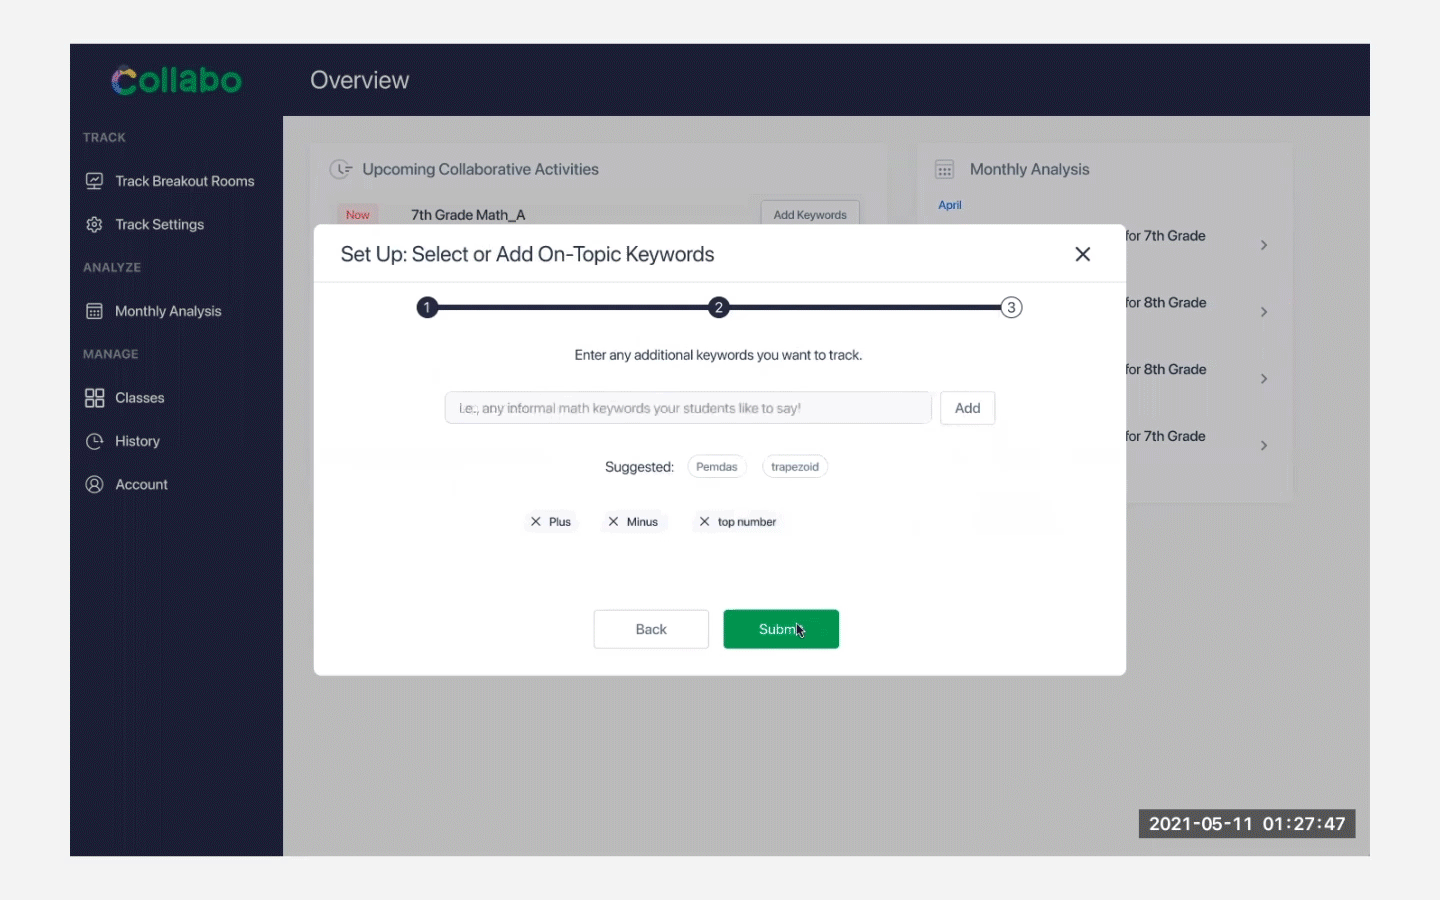
Task: Click the Track Breakout Rooms monitor icon
Action: coord(94,181)
